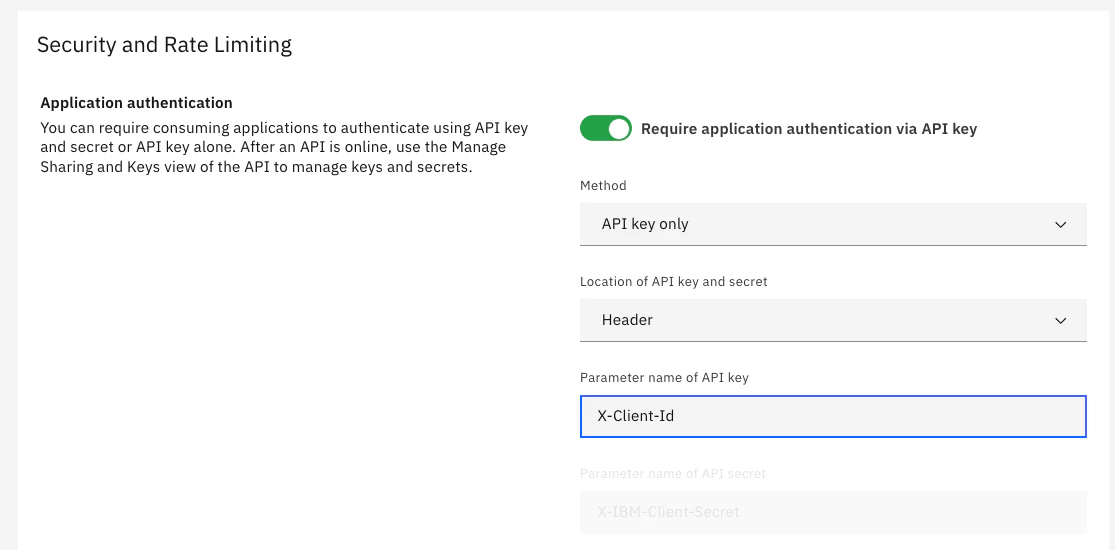
Task: Click the Parameter name of API key label
Action: (664, 377)
